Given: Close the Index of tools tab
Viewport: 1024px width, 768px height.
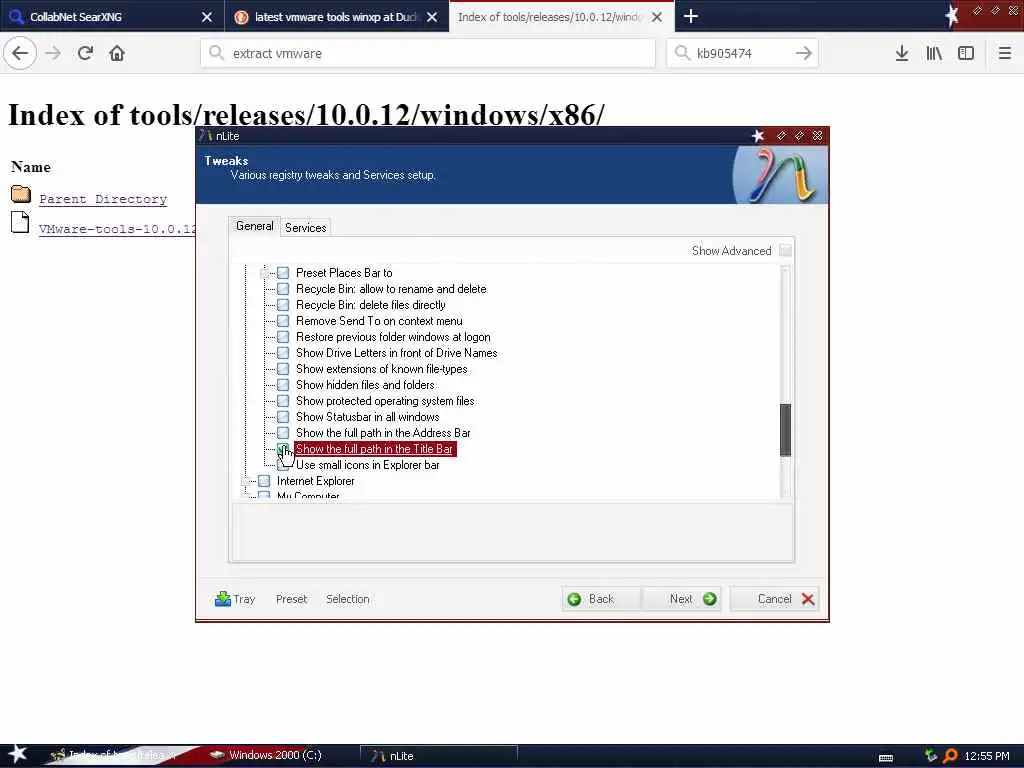Looking at the screenshot, I should coord(657,17).
